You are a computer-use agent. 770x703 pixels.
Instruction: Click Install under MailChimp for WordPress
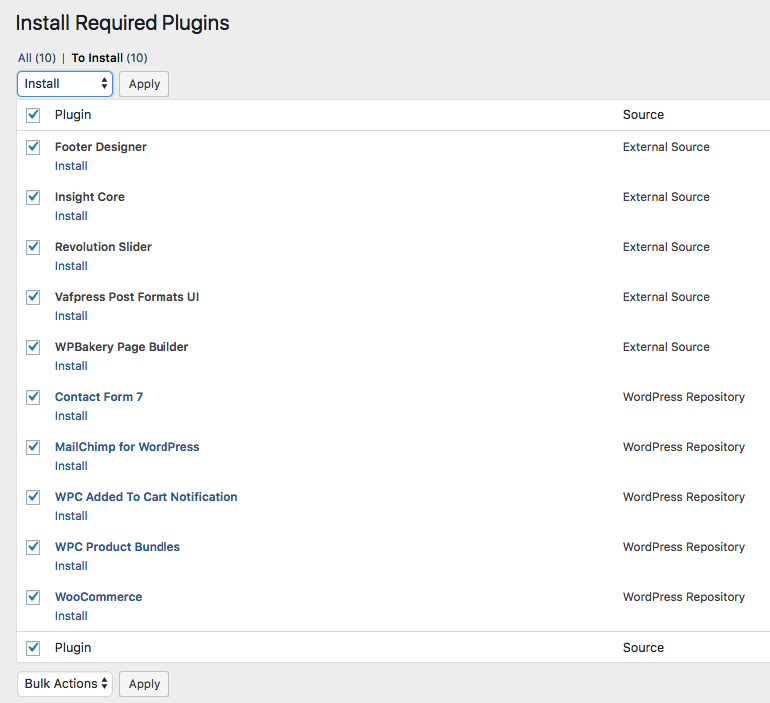71,466
